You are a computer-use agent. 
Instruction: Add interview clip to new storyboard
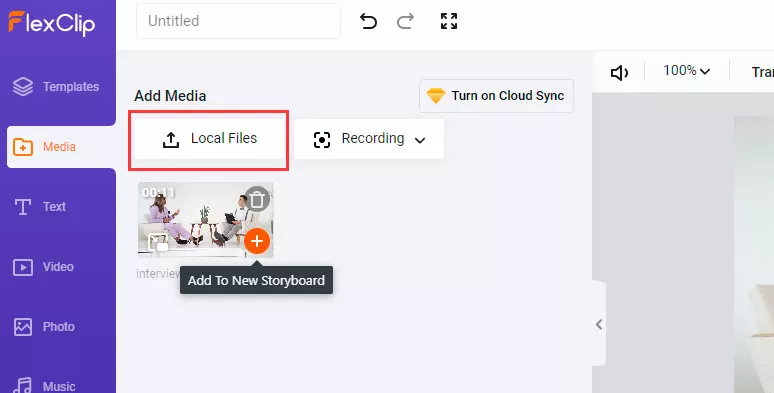[257, 241]
